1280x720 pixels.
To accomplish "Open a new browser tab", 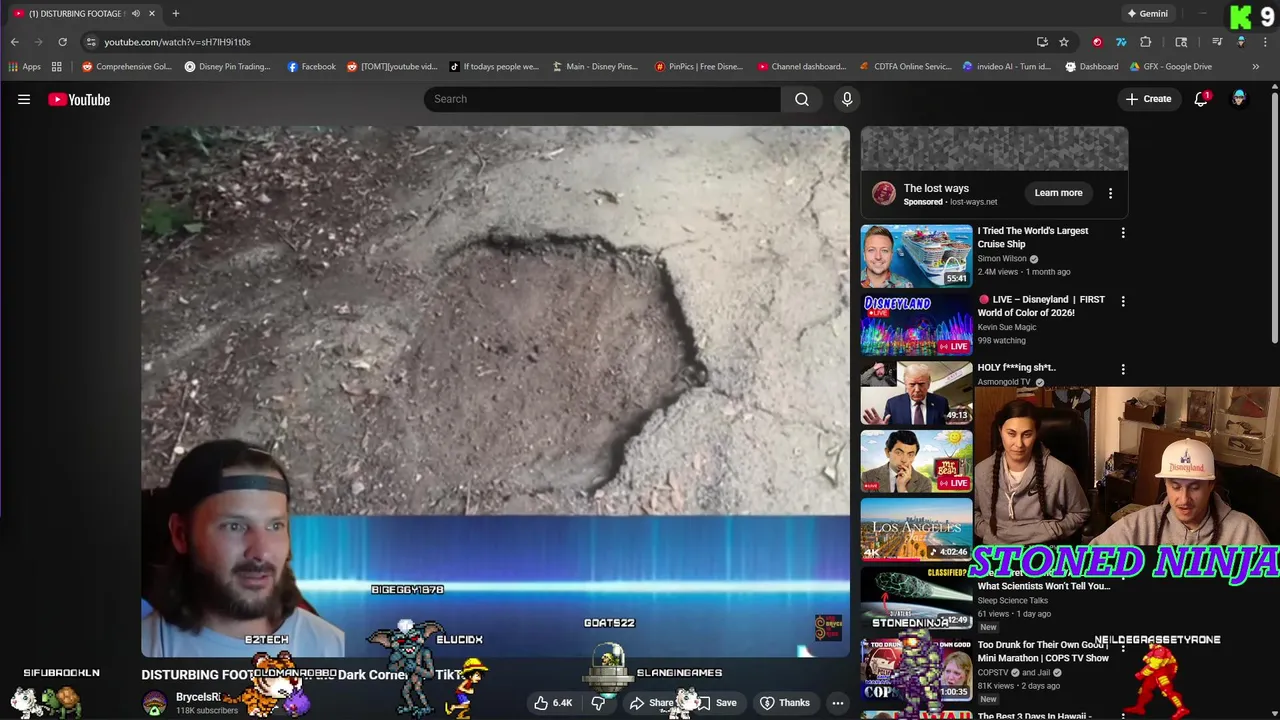I will [x=175, y=14].
